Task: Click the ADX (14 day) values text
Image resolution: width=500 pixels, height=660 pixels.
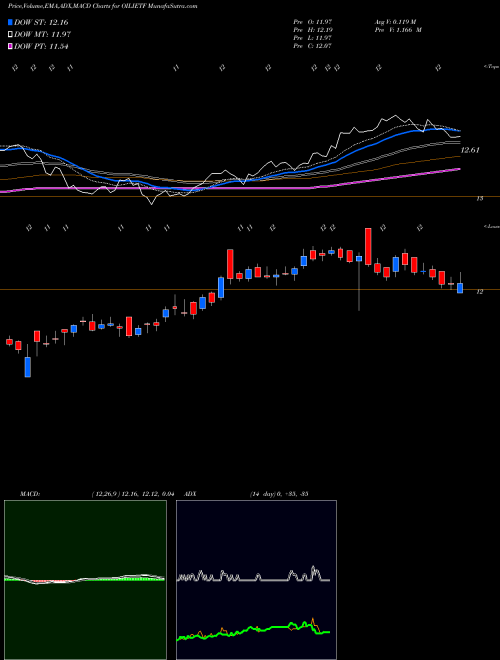Action: pos(279,494)
